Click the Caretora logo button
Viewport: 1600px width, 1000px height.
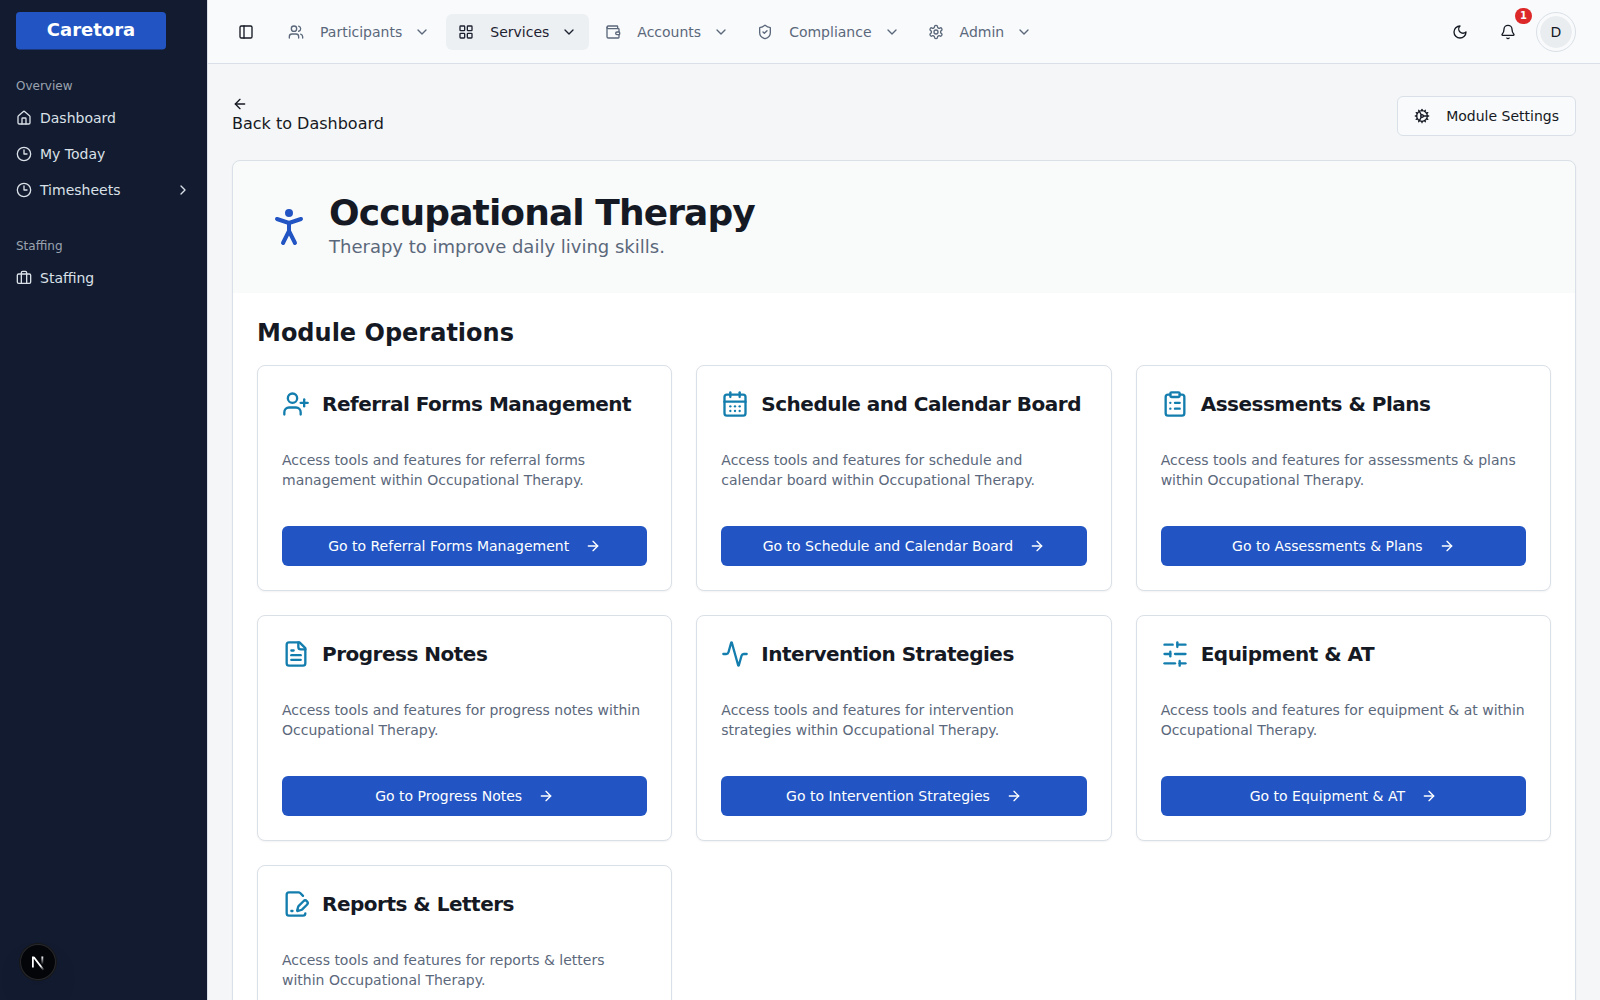pyautogui.click(x=91, y=30)
